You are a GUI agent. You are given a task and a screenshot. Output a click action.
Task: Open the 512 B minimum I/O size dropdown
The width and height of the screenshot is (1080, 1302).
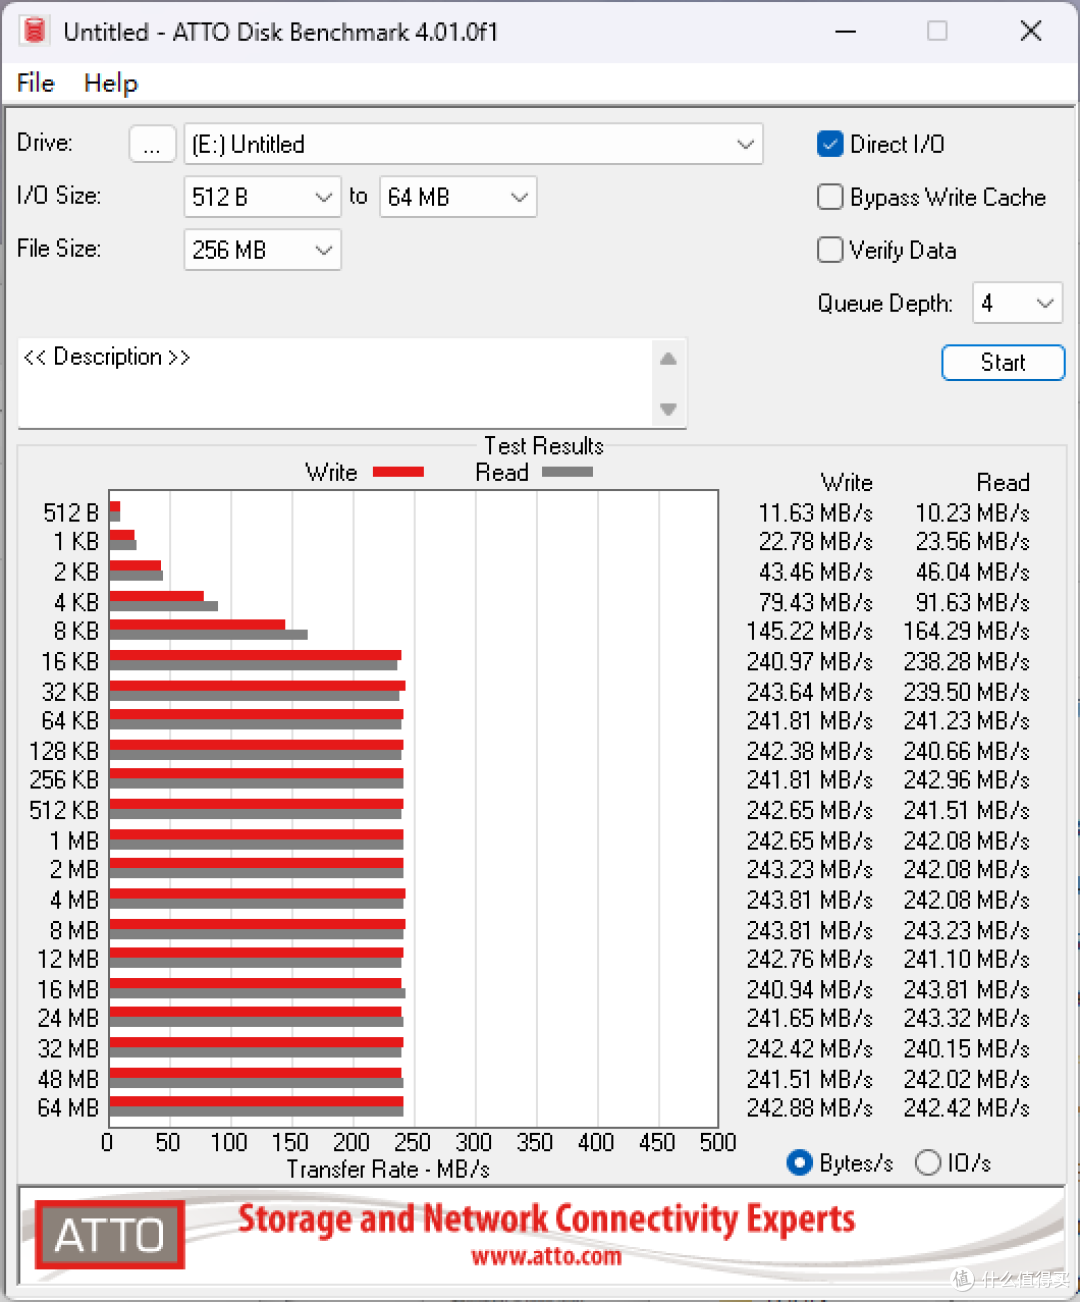pos(262,197)
